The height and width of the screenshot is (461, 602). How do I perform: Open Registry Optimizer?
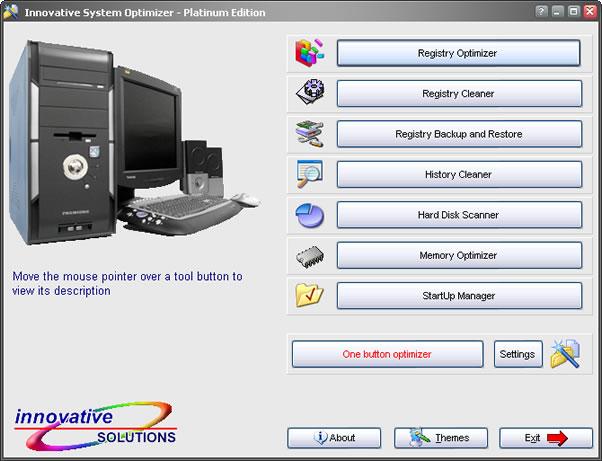coord(458,53)
